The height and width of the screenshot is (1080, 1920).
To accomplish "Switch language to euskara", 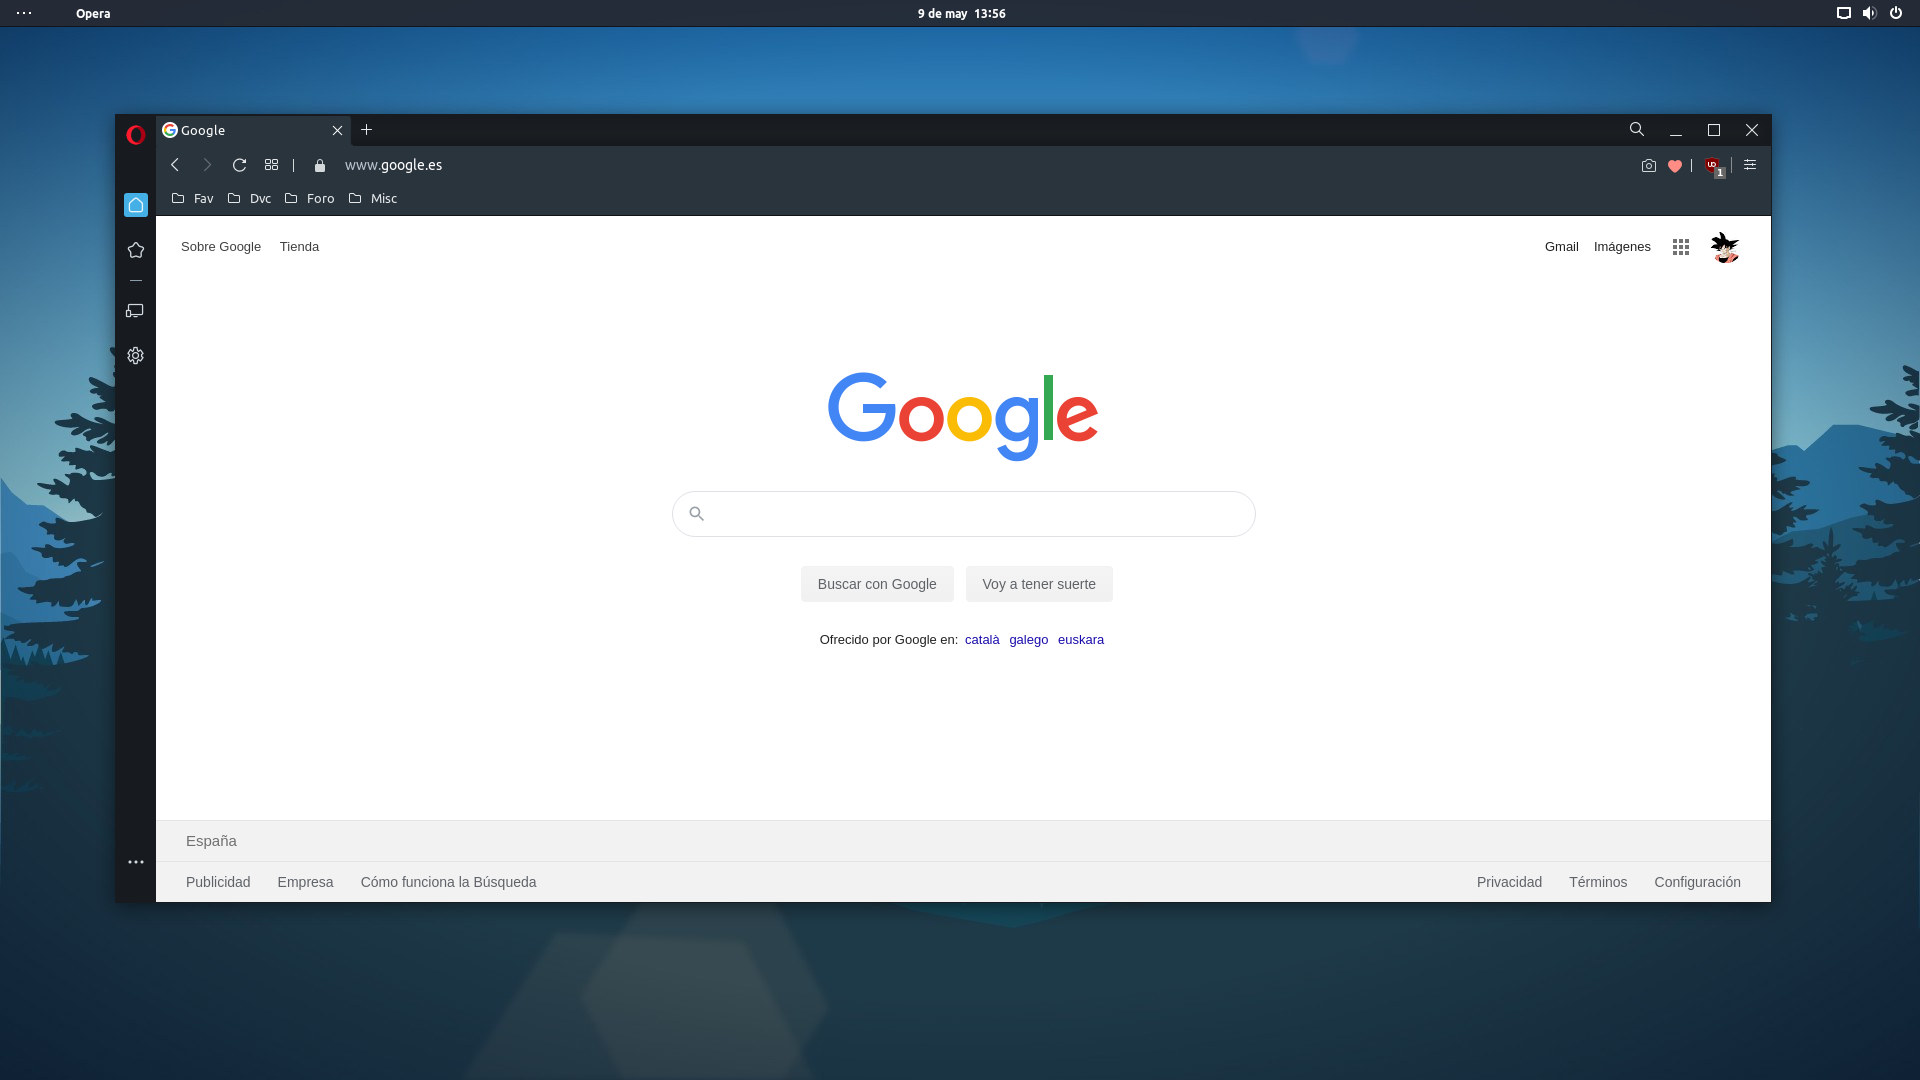I will [x=1081, y=640].
